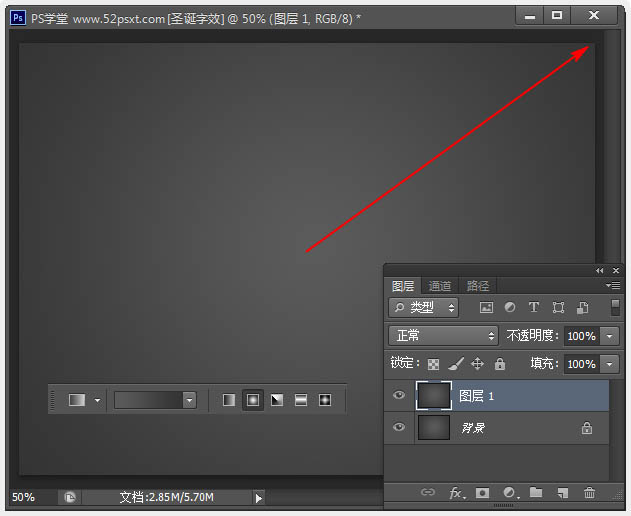
Task: Open the layer filter 类型 dropdown
Action: 424,308
